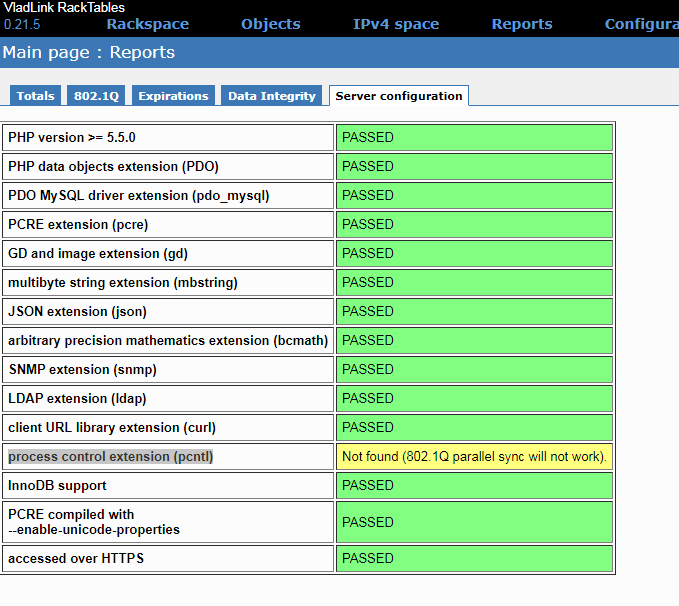This screenshot has height=606, width=679.
Task: Click the PASSED cell for InnoDB support
Action: coord(474,486)
